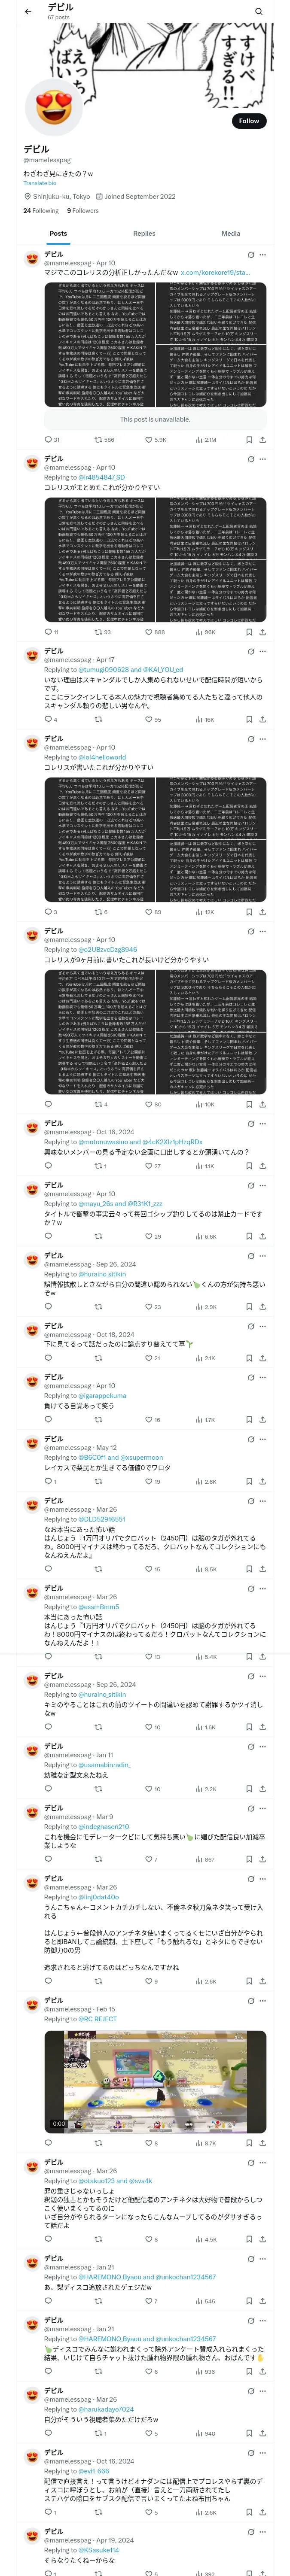
Task: Open the Translate bio link
Action: tap(40, 183)
